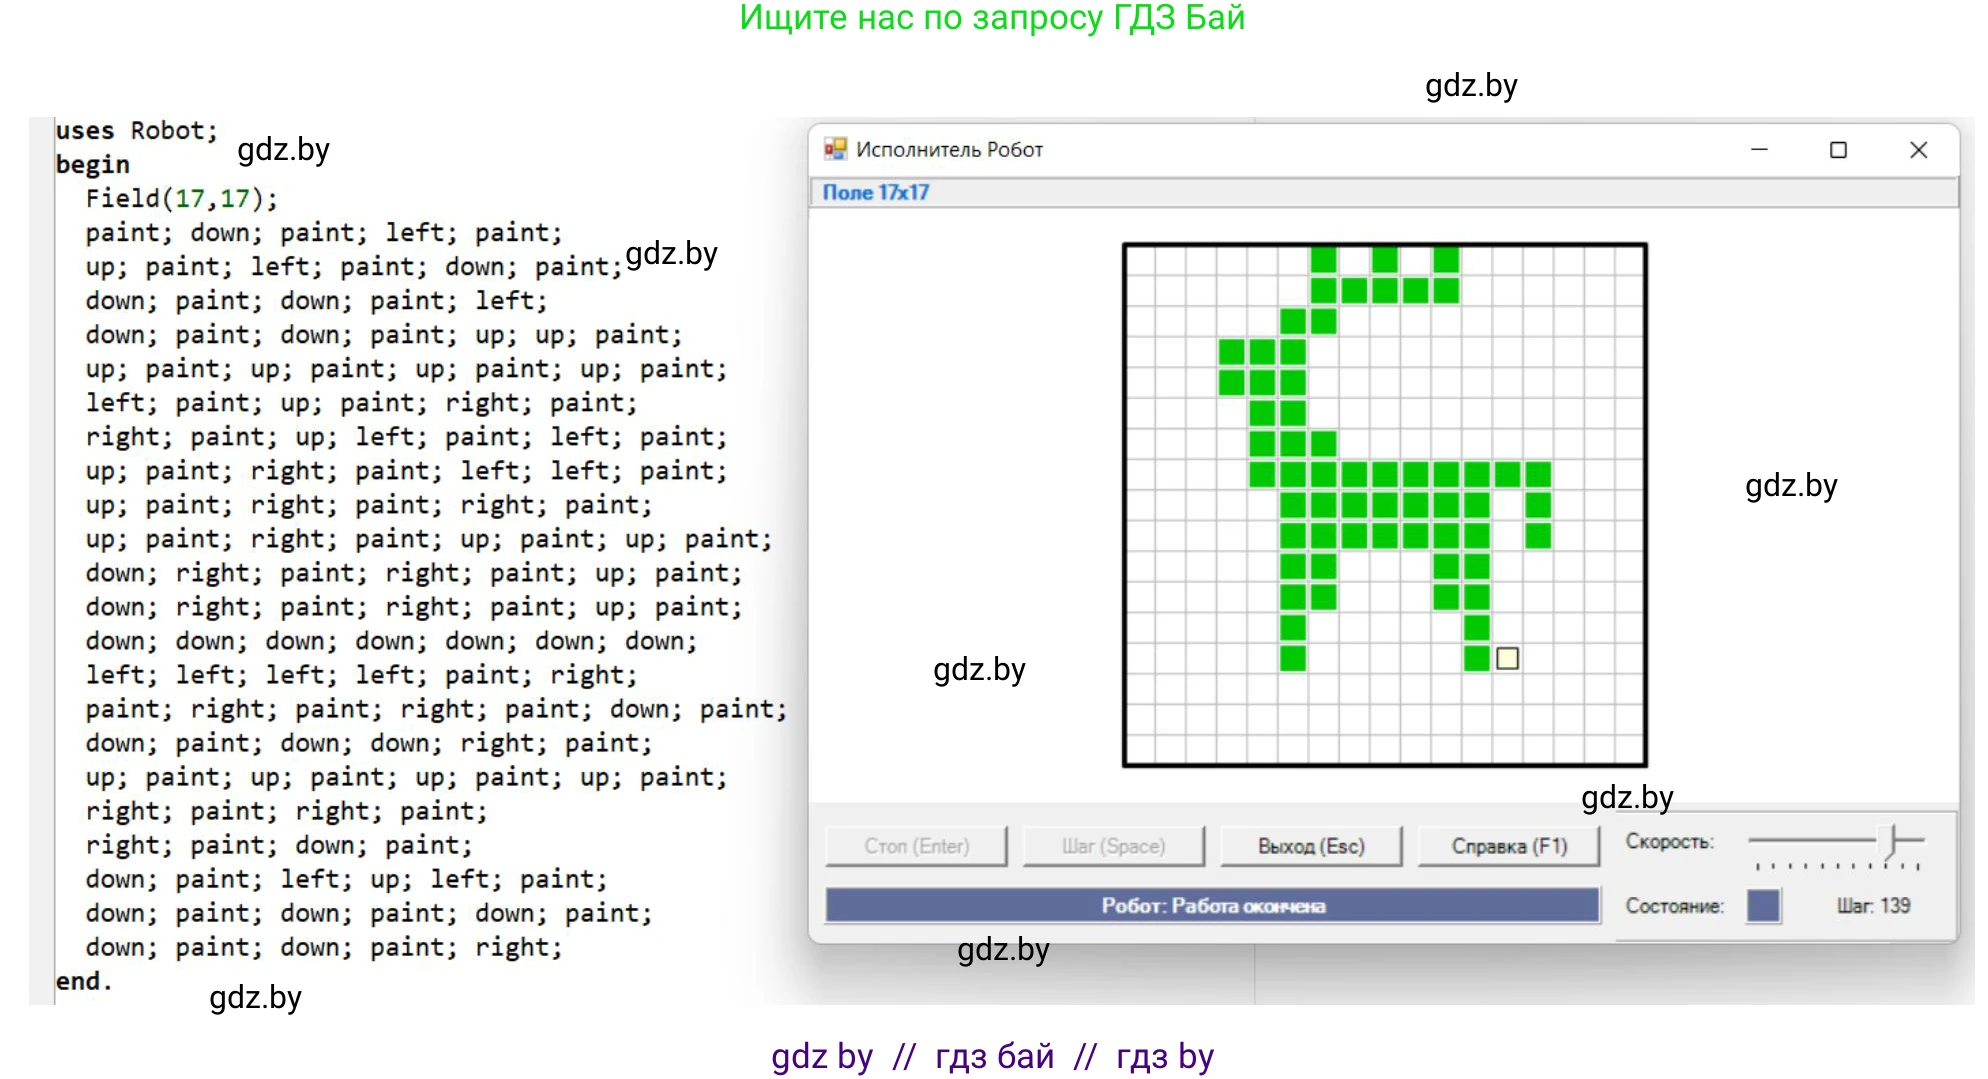
Task: Select the Поле 17x17 field label
Action: point(875,192)
